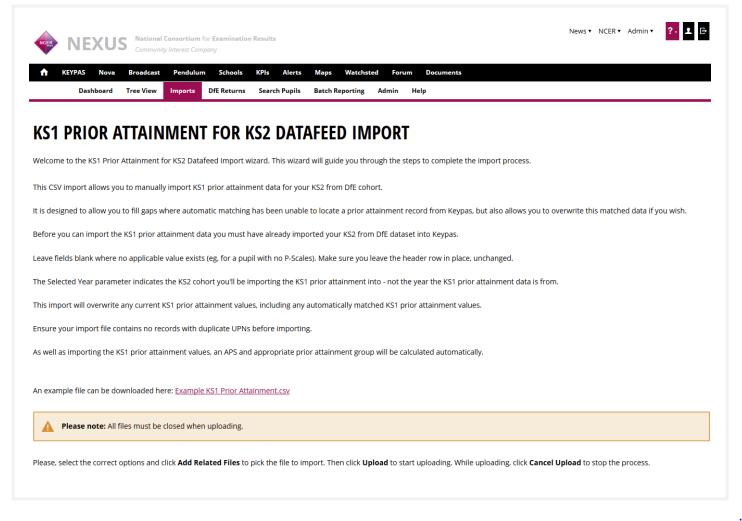Click the bold 'Upload' text in the instructions
The height and width of the screenshot is (521, 742).
coord(375,462)
